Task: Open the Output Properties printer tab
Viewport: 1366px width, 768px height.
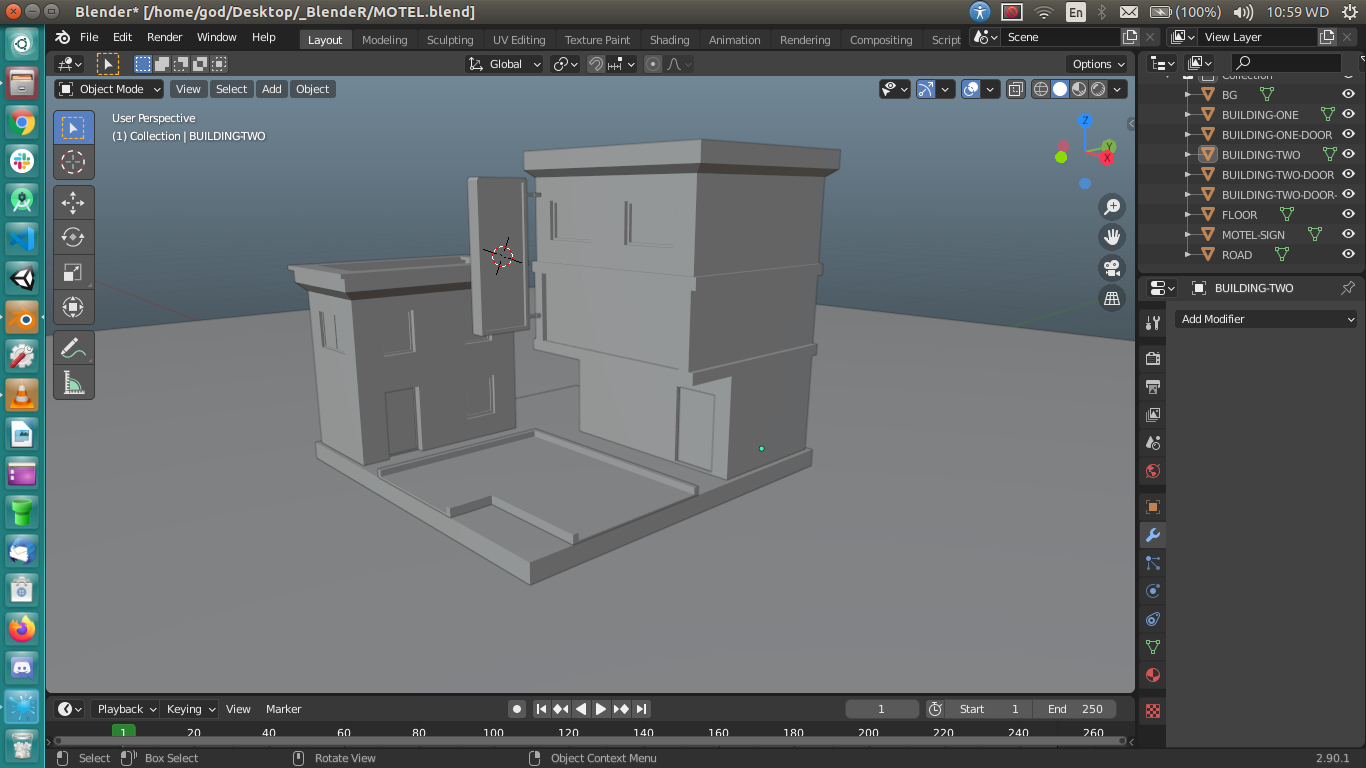Action: point(1152,387)
